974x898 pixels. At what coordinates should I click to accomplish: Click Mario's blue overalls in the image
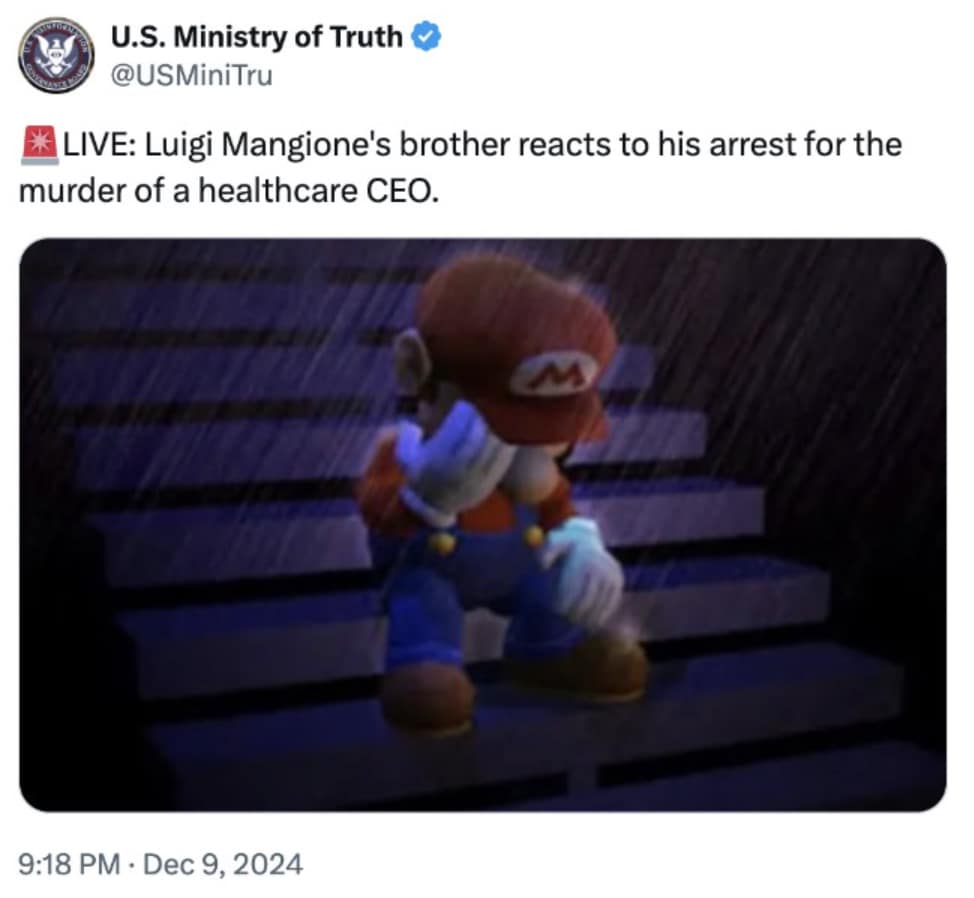420,600
